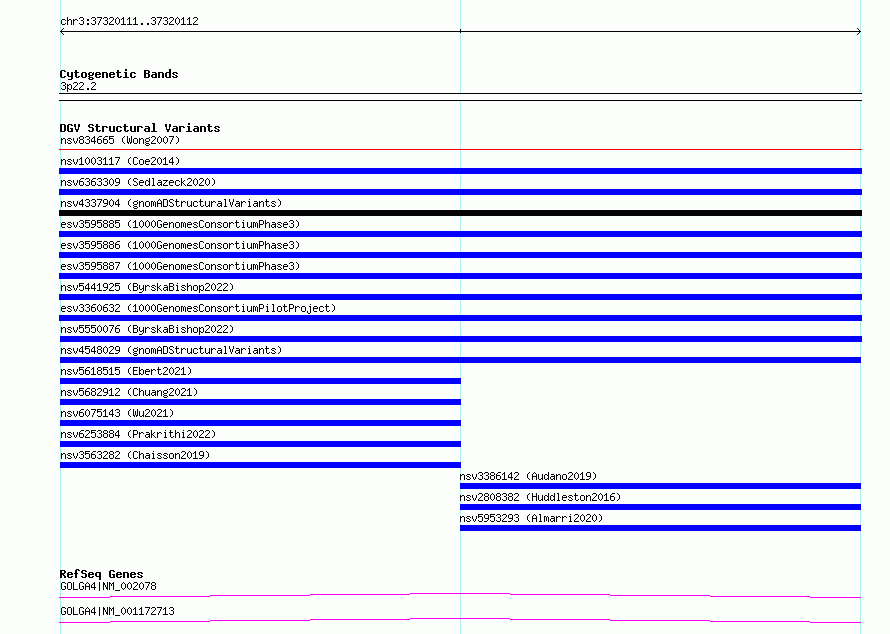Click the 3p22.2 band label
This screenshot has width=890, height=634.
(78, 86)
